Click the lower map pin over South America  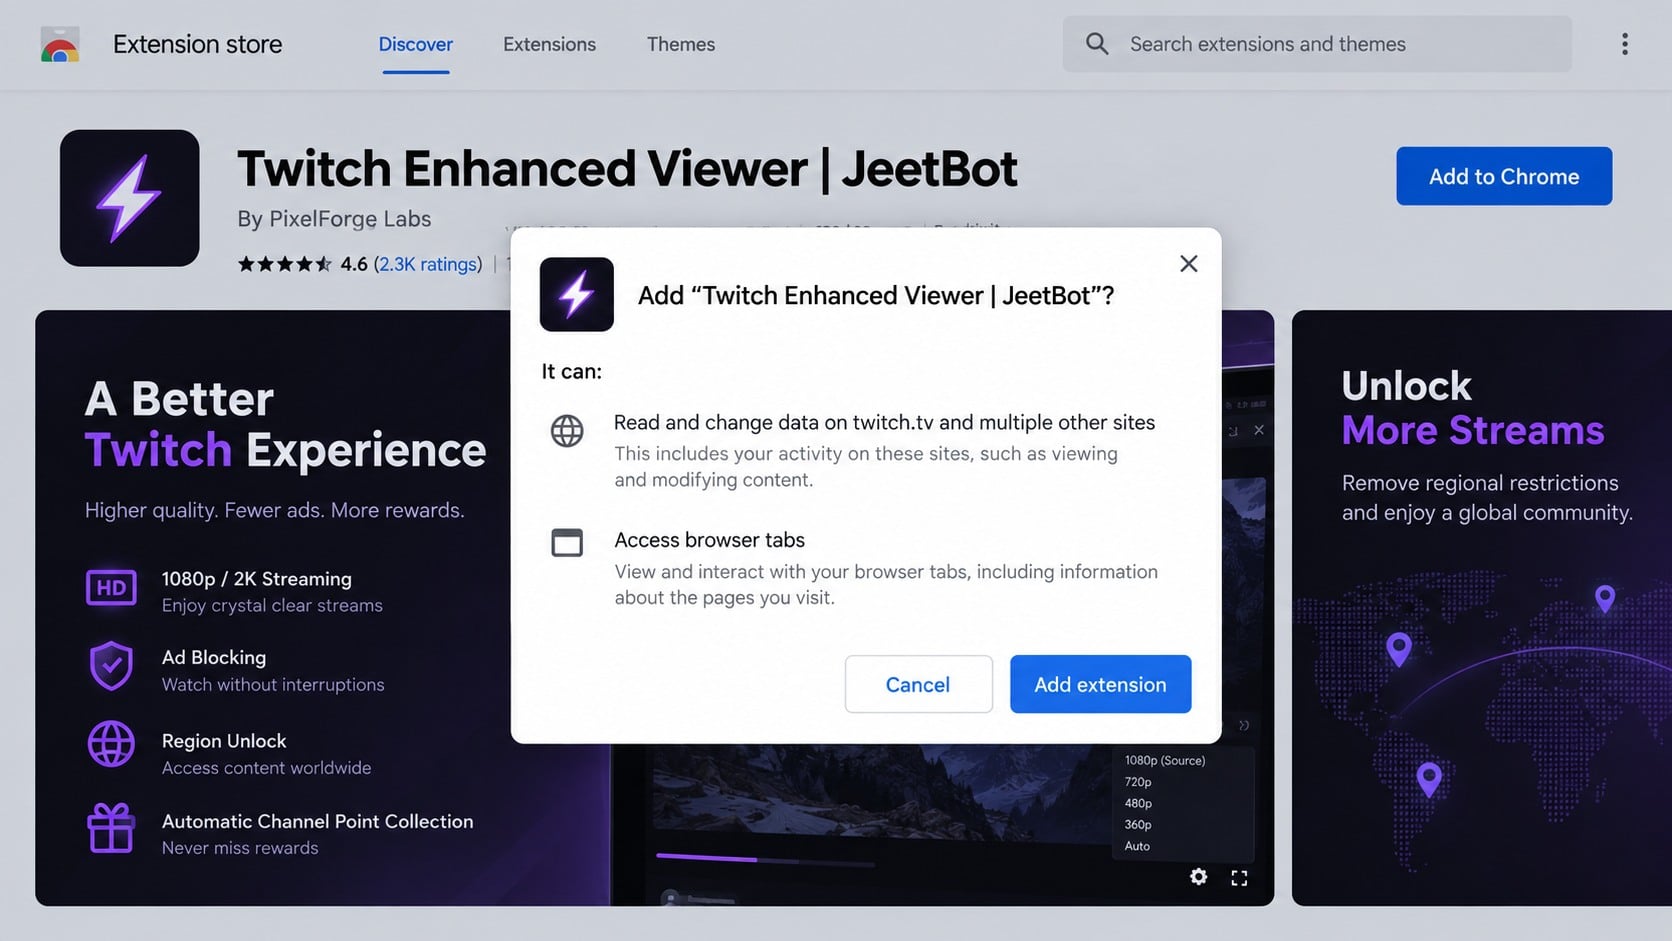click(x=1429, y=779)
